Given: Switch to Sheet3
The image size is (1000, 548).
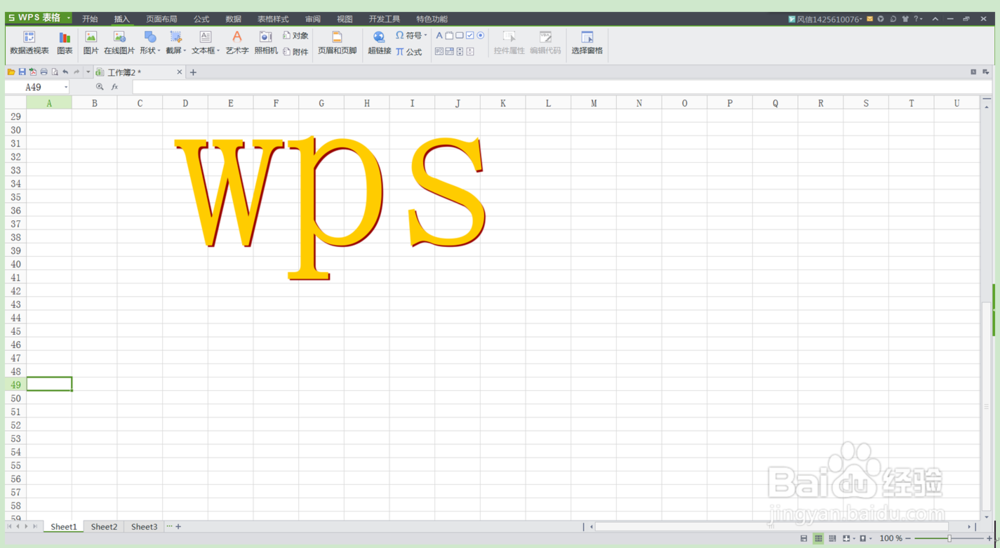Looking at the screenshot, I should coord(144,527).
